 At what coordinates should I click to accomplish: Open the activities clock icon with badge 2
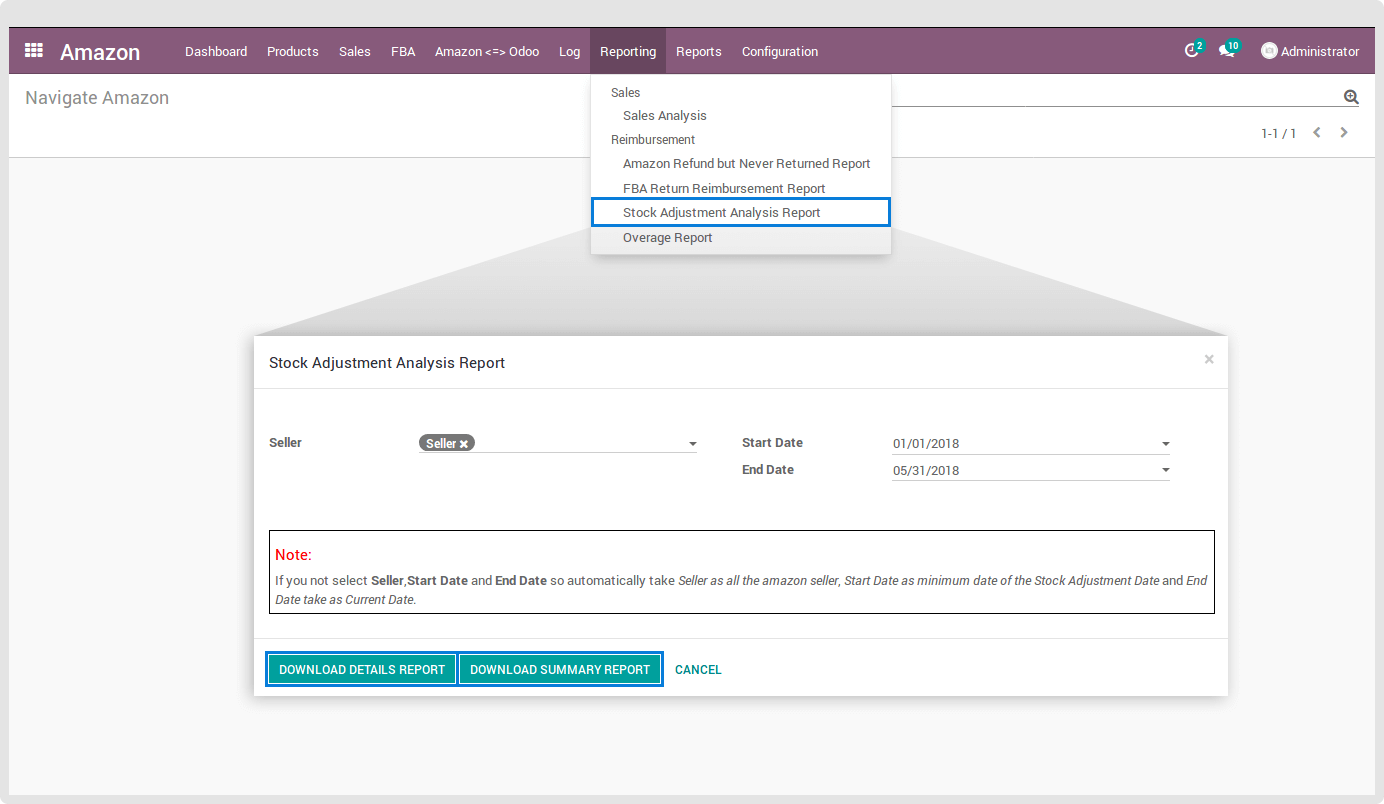(x=1192, y=51)
